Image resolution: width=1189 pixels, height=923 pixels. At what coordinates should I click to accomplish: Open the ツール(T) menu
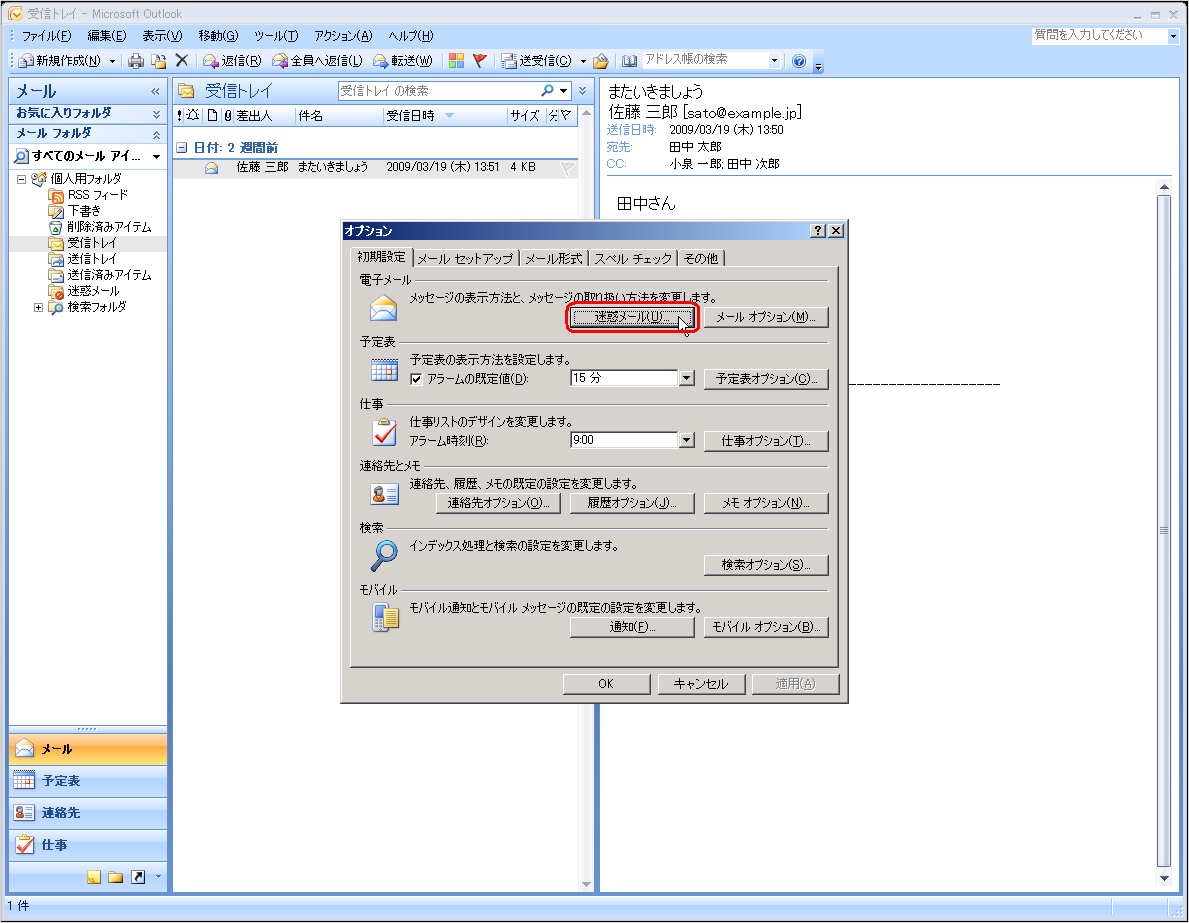tap(276, 36)
